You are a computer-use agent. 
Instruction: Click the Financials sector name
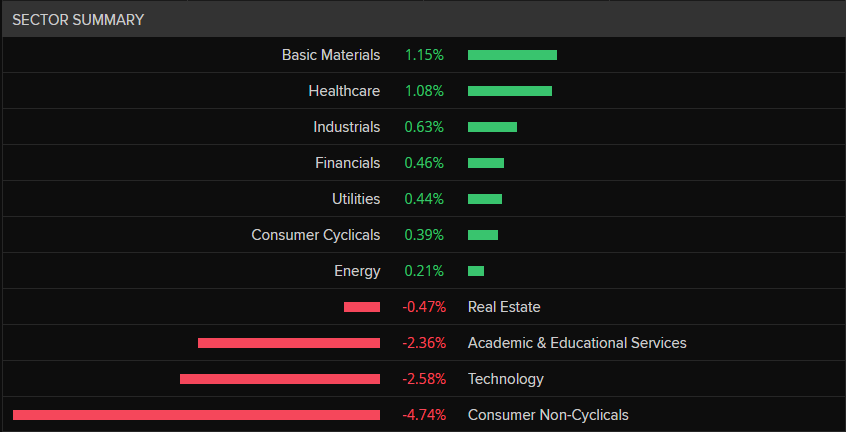coord(347,163)
